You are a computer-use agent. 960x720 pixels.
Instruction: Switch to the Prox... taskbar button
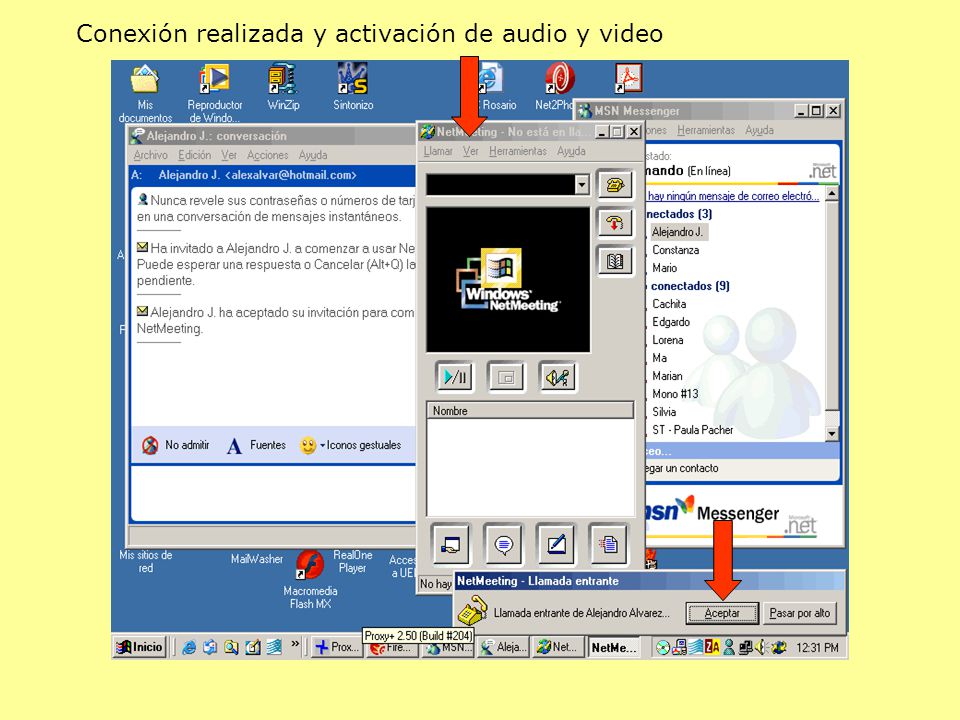pos(336,647)
